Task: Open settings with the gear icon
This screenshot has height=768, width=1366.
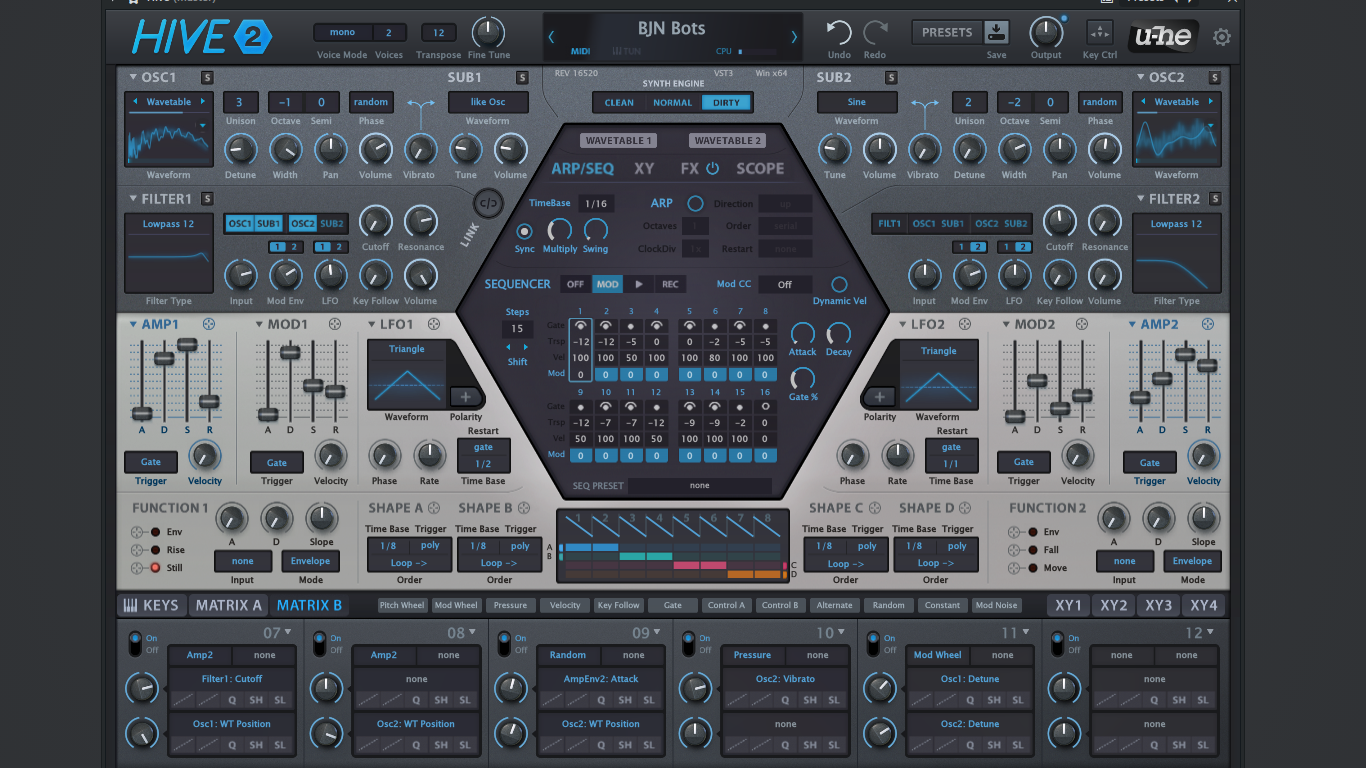Action: [x=1222, y=38]
